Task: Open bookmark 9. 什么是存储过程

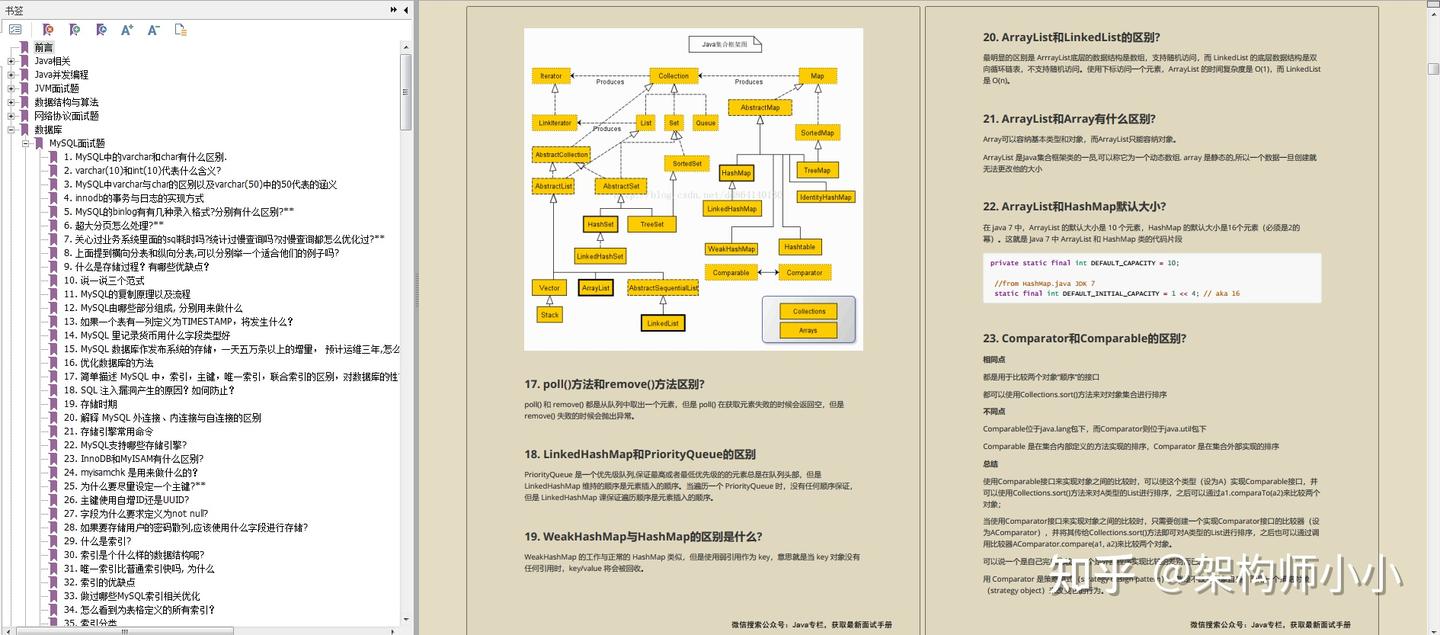Action: pos(137,267)
